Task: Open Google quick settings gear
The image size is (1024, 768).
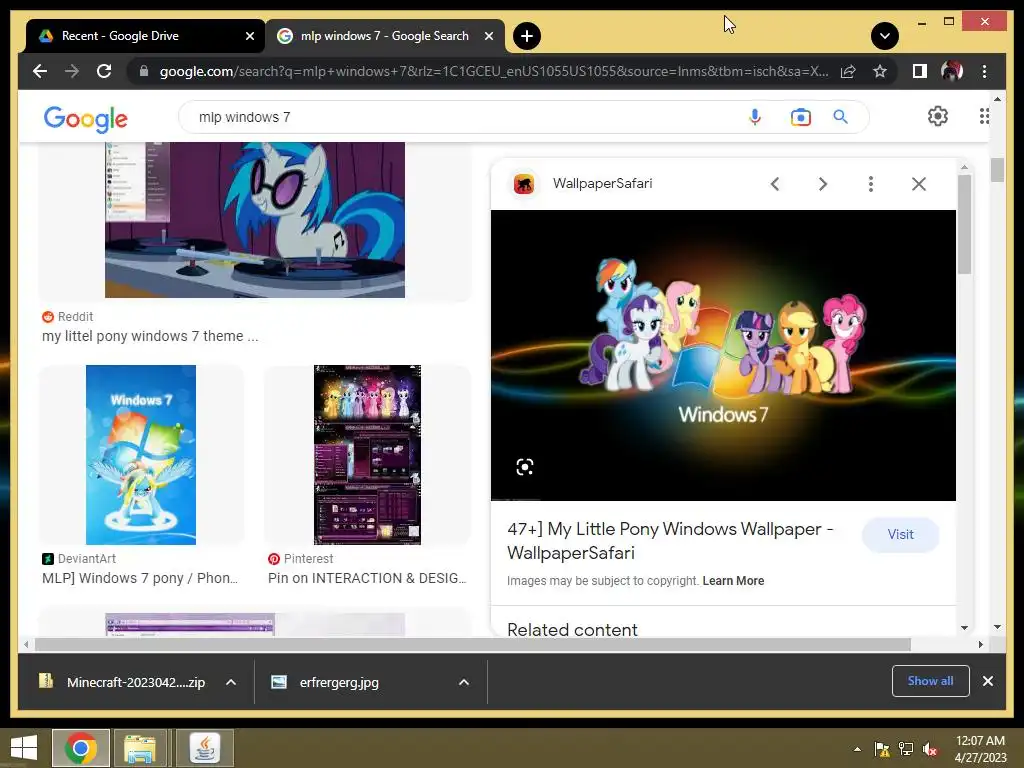Action: pos(938,116)
